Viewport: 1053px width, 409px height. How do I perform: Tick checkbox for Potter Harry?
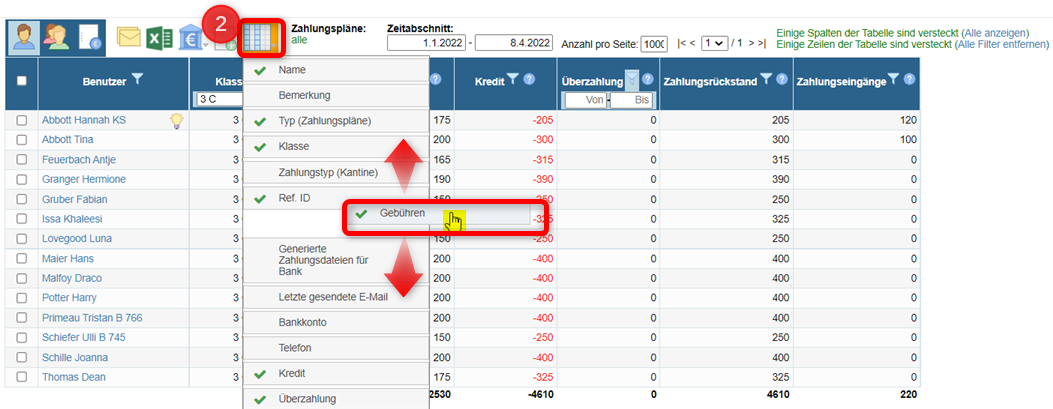[21, 298]
